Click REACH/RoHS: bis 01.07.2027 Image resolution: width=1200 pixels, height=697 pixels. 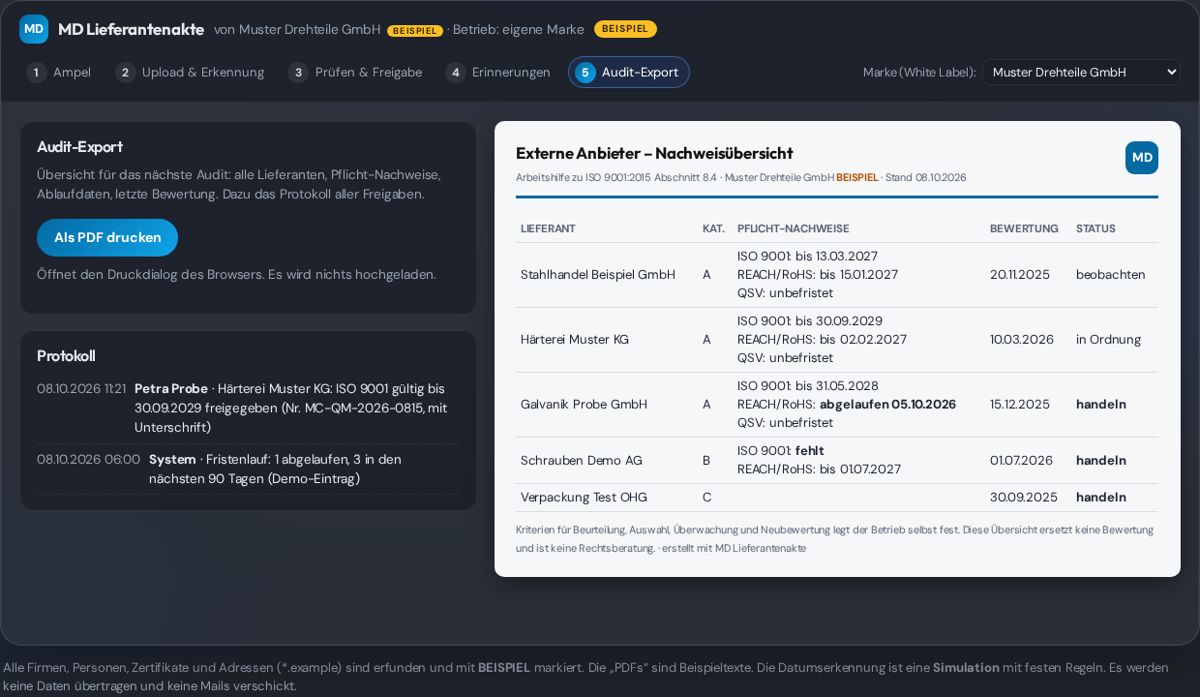[819, 470]
